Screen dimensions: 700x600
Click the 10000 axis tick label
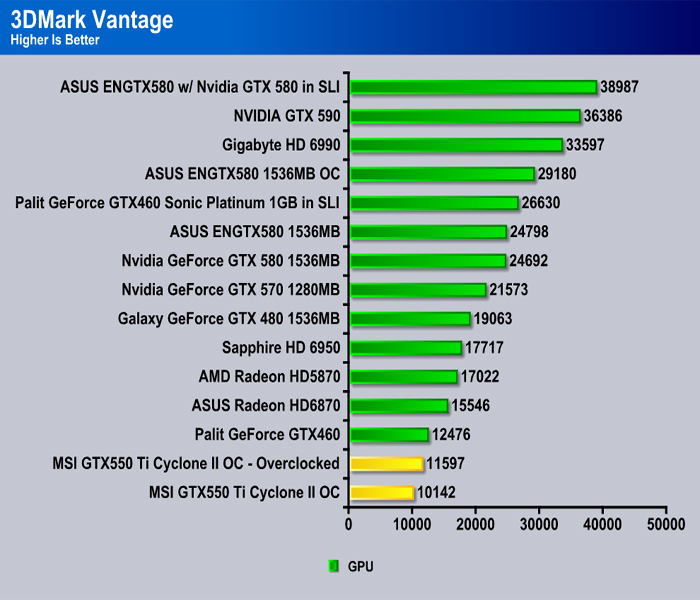tap(412, 524)
